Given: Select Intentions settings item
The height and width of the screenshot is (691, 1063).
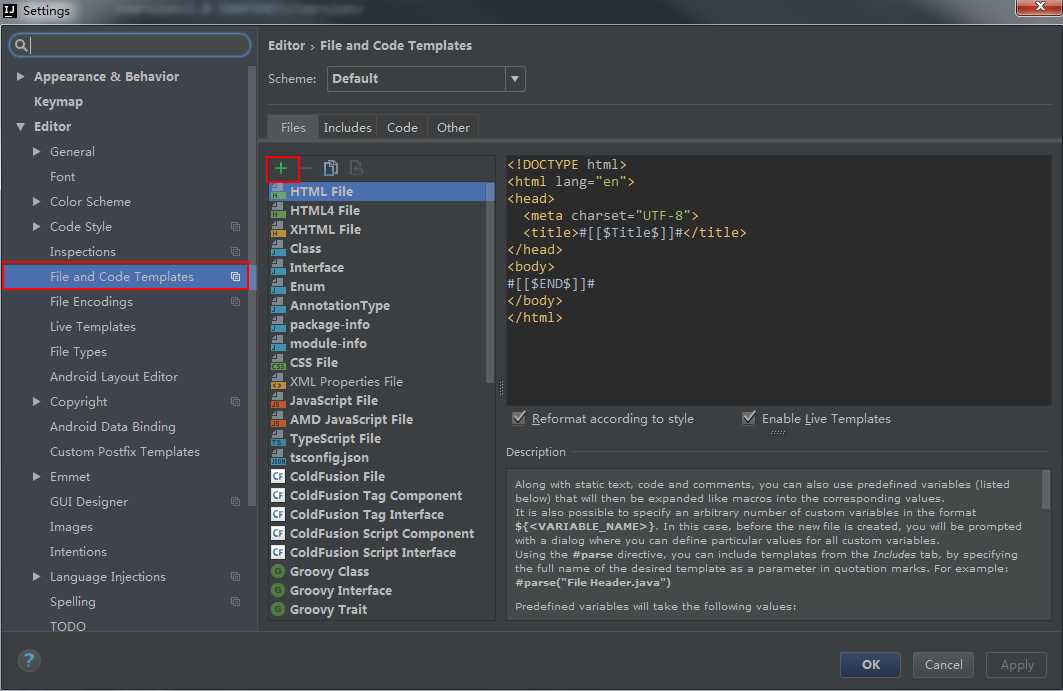Looking at the screenshot, I should (78, 552).
